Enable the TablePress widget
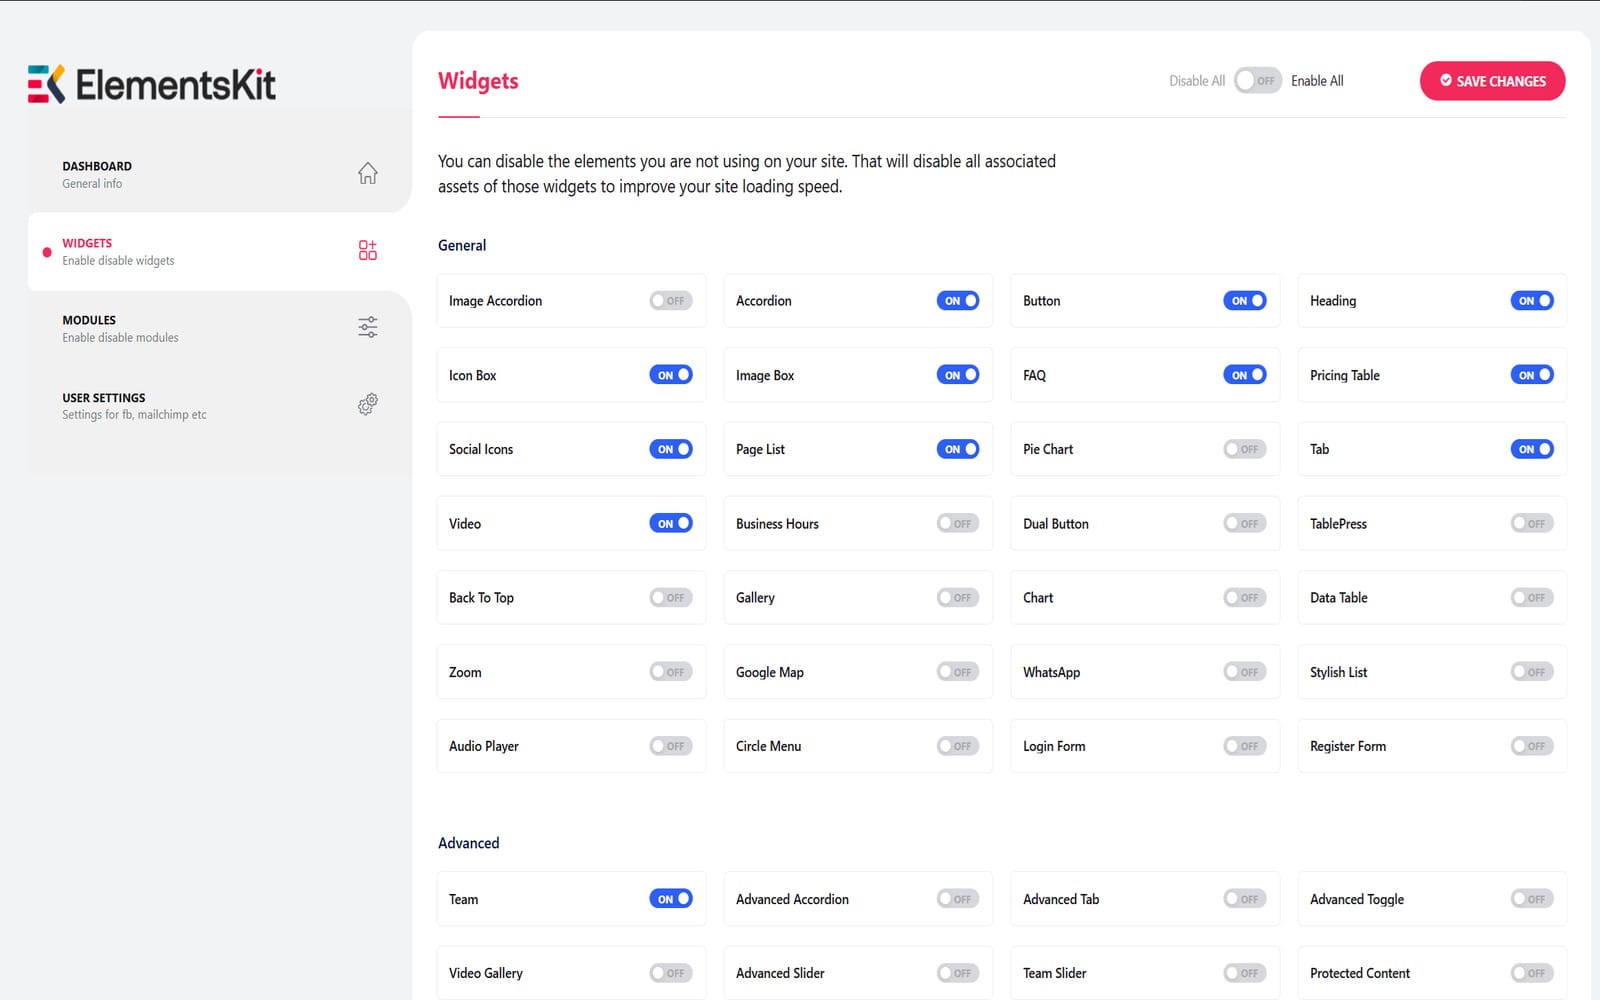The height and width of the screenshot is (1000, 1600). coord(1532,523)
